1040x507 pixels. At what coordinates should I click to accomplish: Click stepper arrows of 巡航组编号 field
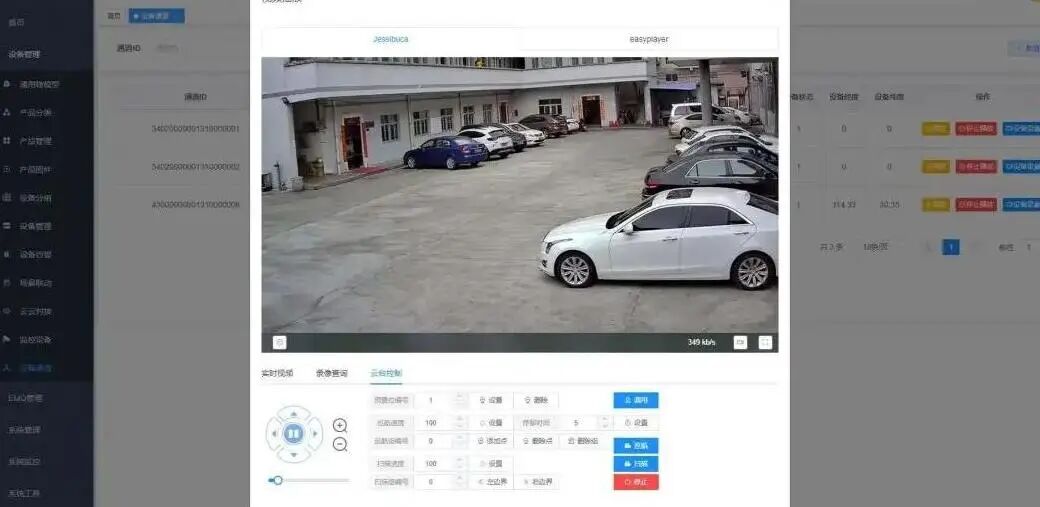pyautogui.click(x=460, y=441)
